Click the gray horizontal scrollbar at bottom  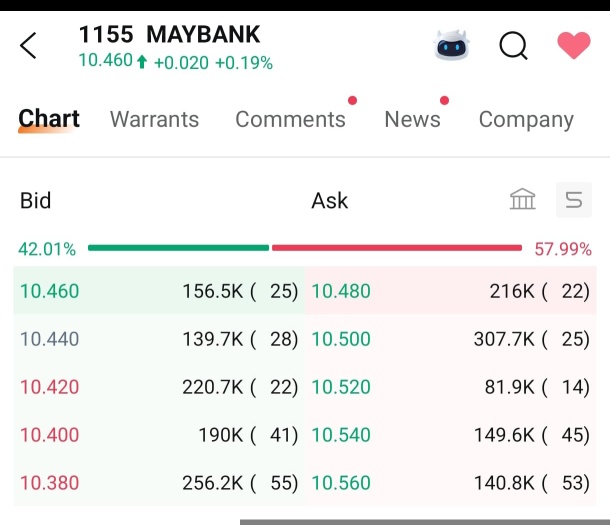click(425, 522)
